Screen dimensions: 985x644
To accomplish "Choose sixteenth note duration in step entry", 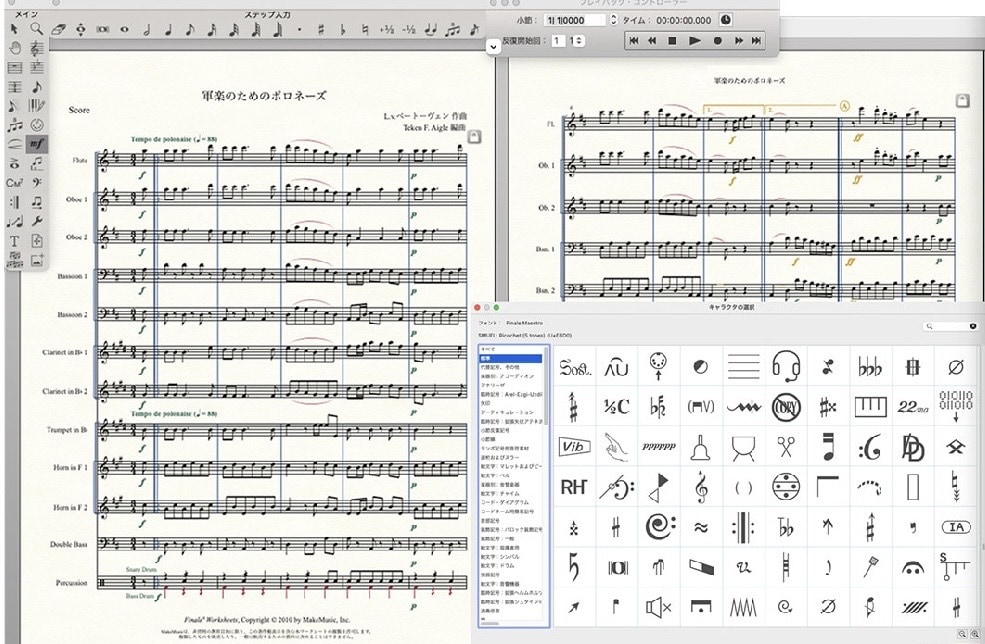I will tap(212, 29).
